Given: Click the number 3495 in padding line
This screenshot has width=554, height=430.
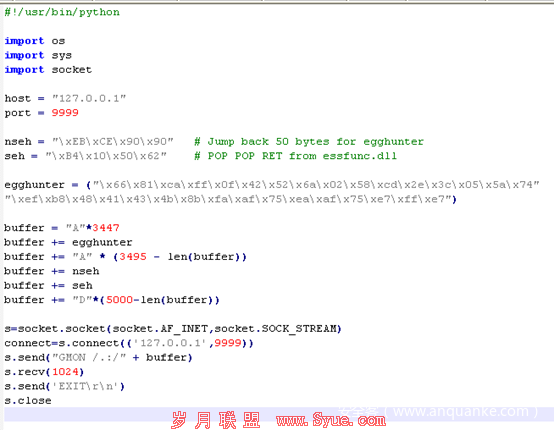Looking at the screenshot, I should (x=133, y=257).
